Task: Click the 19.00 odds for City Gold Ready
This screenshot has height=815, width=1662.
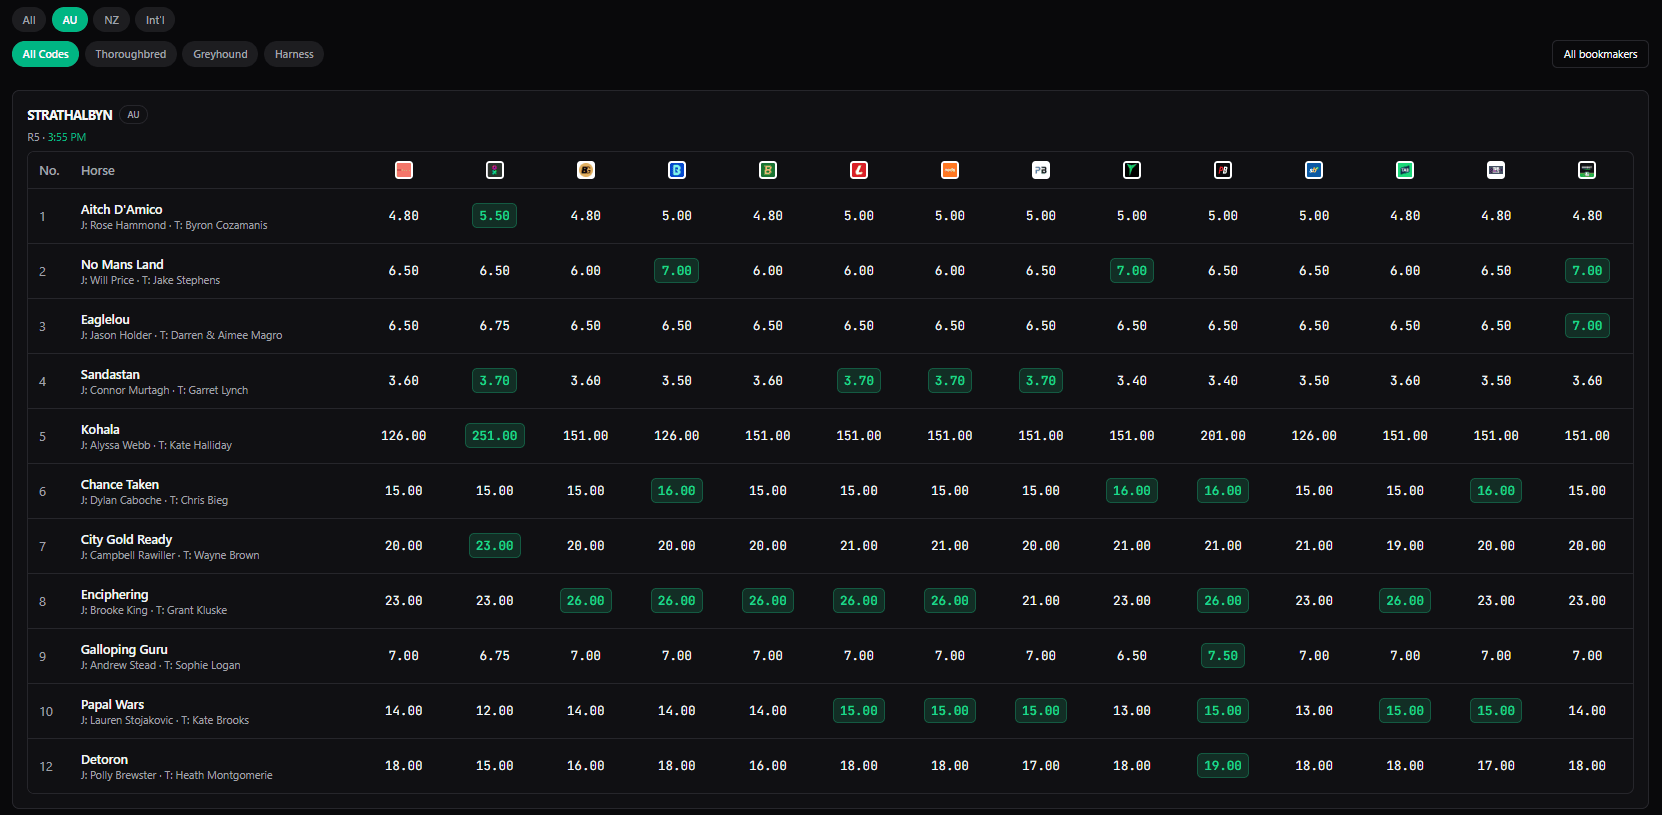Action: pyautogui.click(x=1405, y=546)
